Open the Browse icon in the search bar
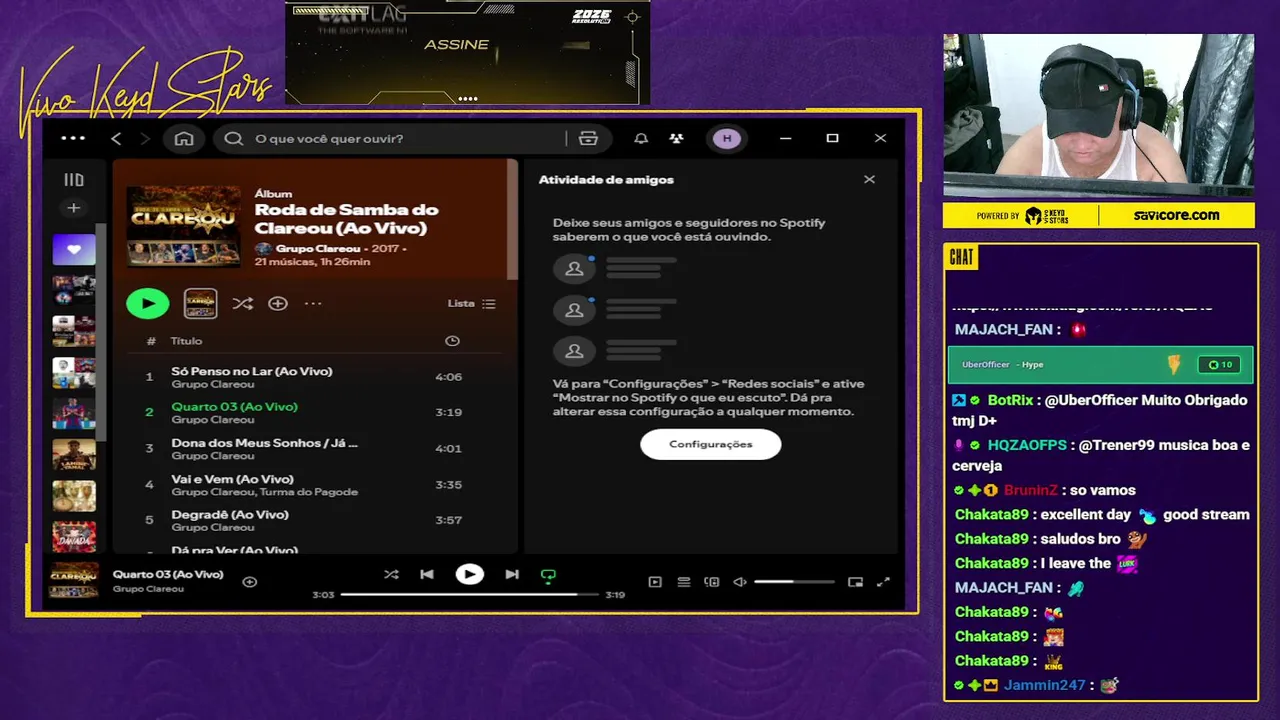The width and height of the screenshot is (1280, 720). point(588,139)
